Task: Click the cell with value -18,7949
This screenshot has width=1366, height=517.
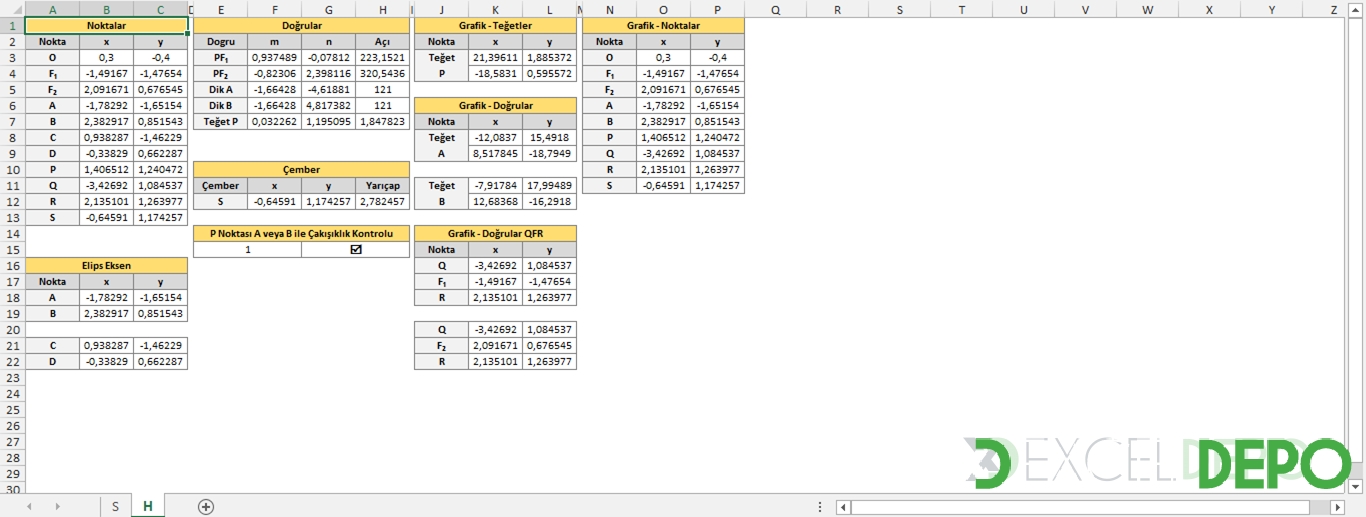Action: point(549,153)
